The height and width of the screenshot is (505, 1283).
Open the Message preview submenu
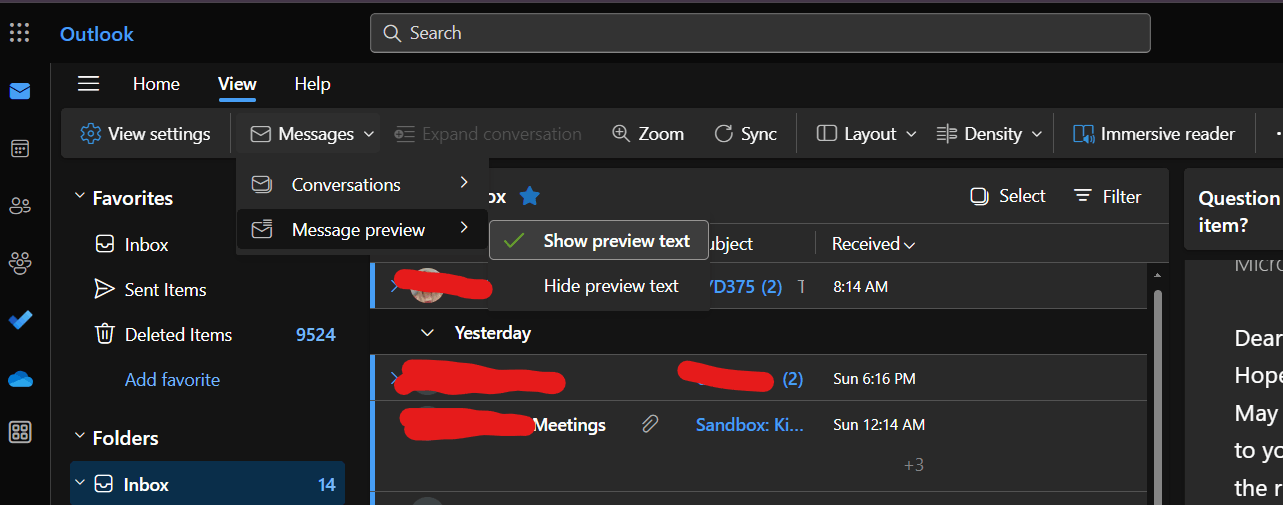[362, 230]
